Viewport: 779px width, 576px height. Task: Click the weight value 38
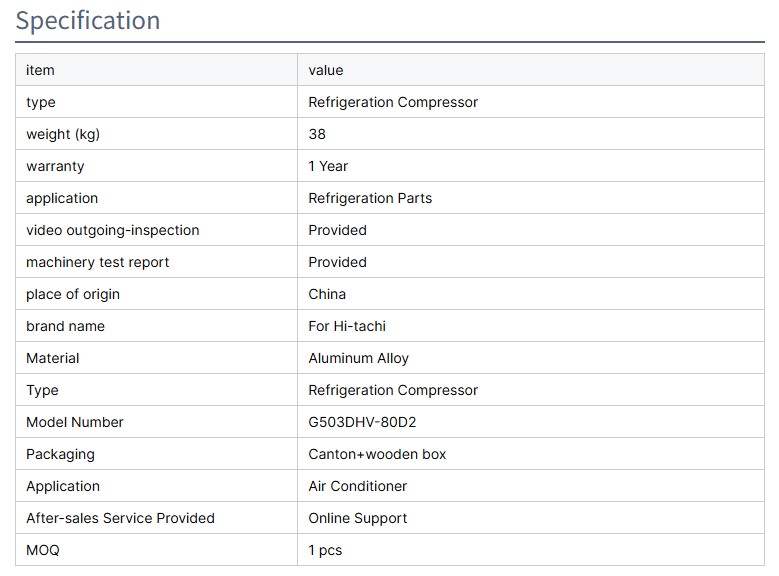click(x=317, y=134)
